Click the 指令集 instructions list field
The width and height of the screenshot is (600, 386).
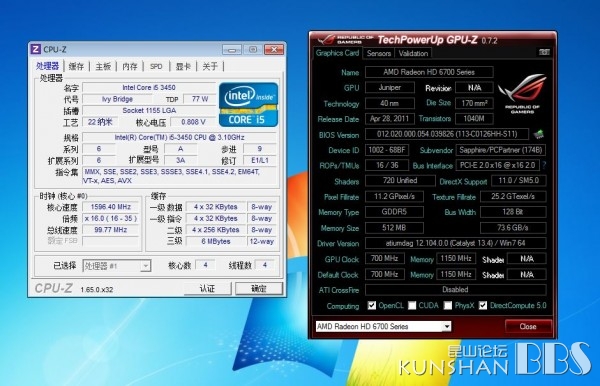[x=179, y=176]
